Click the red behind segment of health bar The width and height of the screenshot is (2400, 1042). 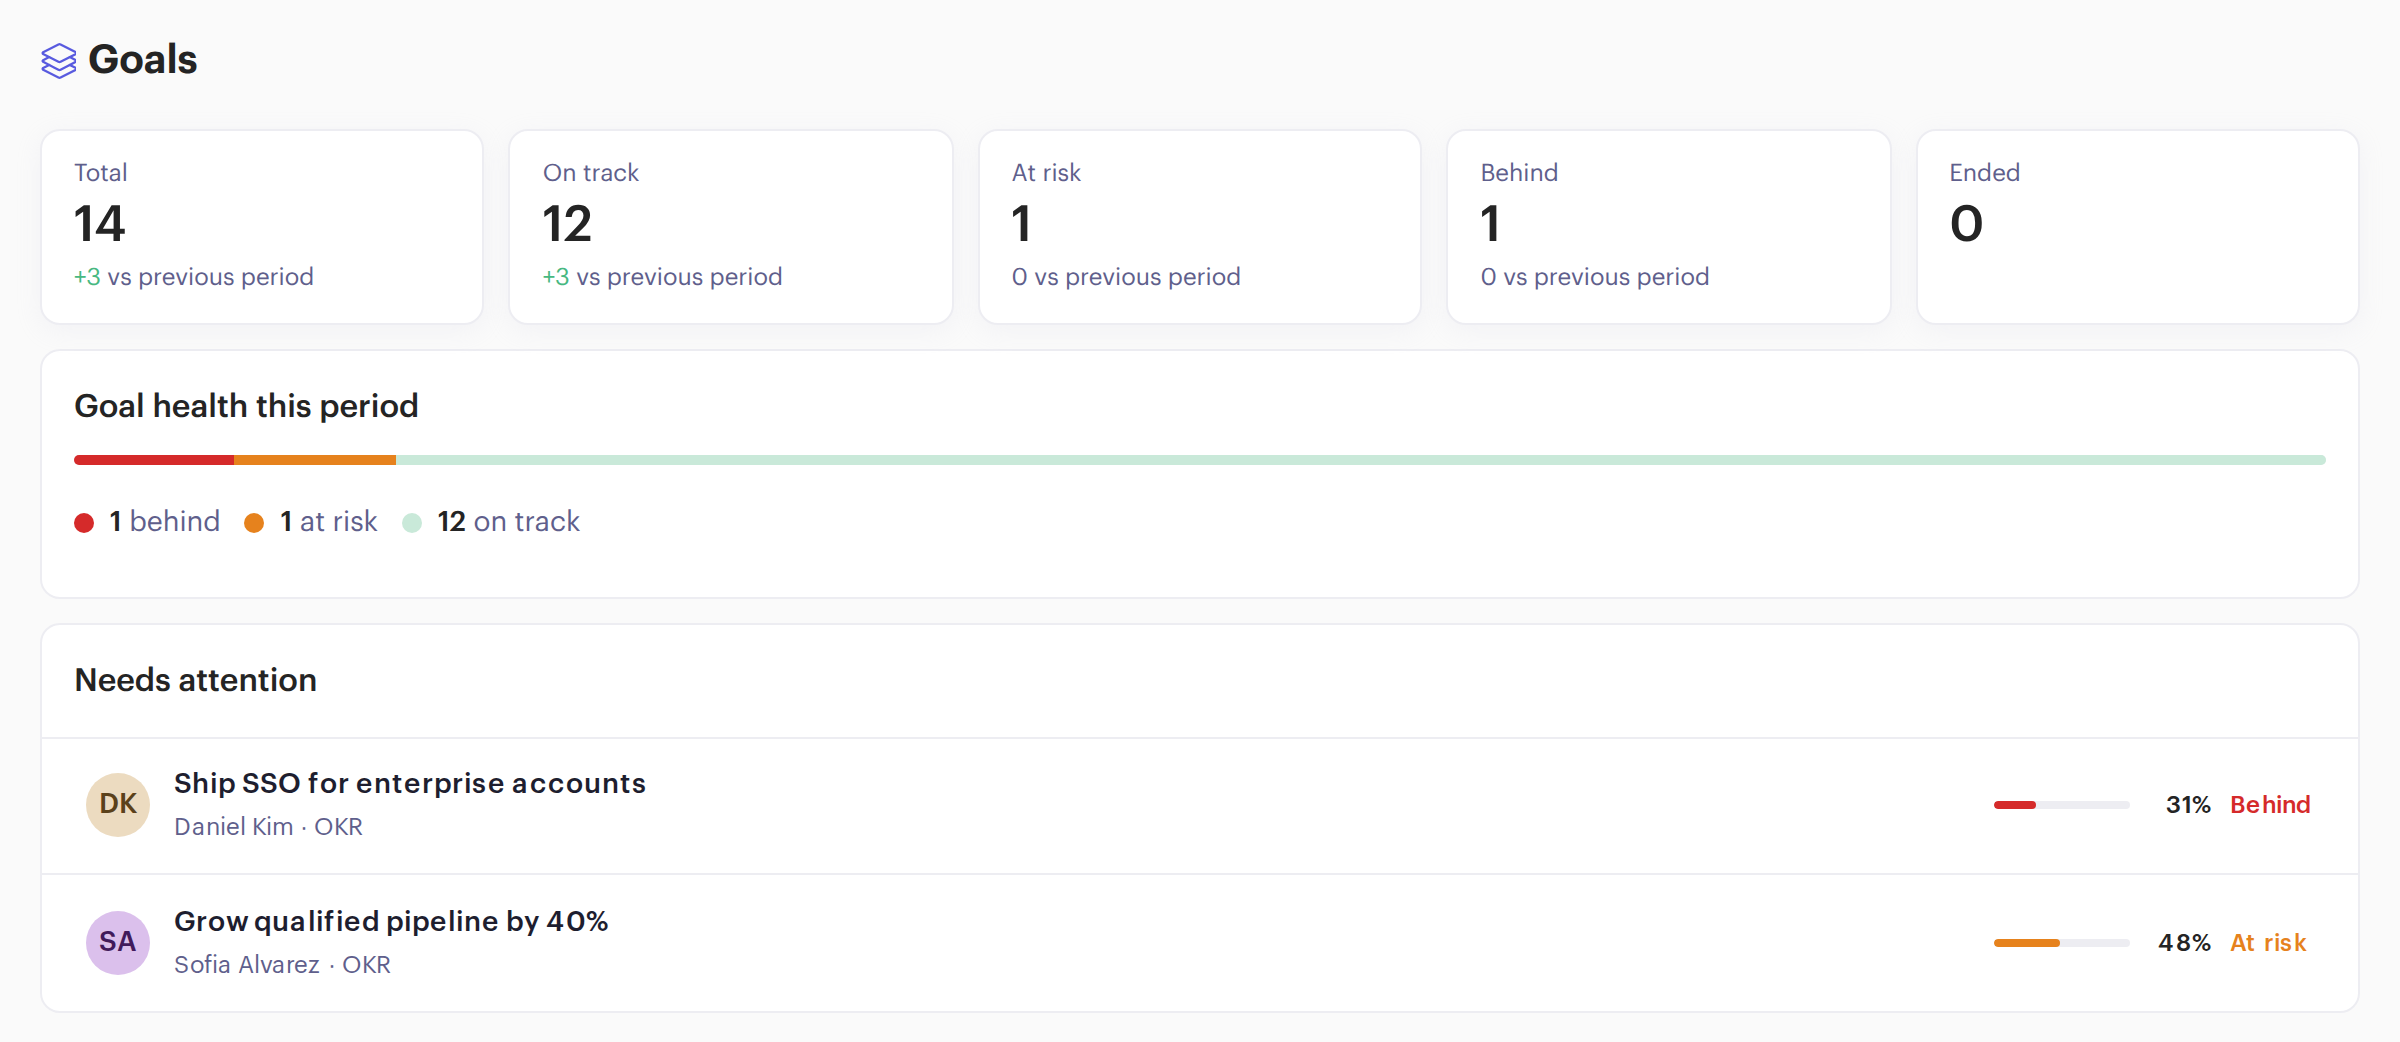(154, 460)
